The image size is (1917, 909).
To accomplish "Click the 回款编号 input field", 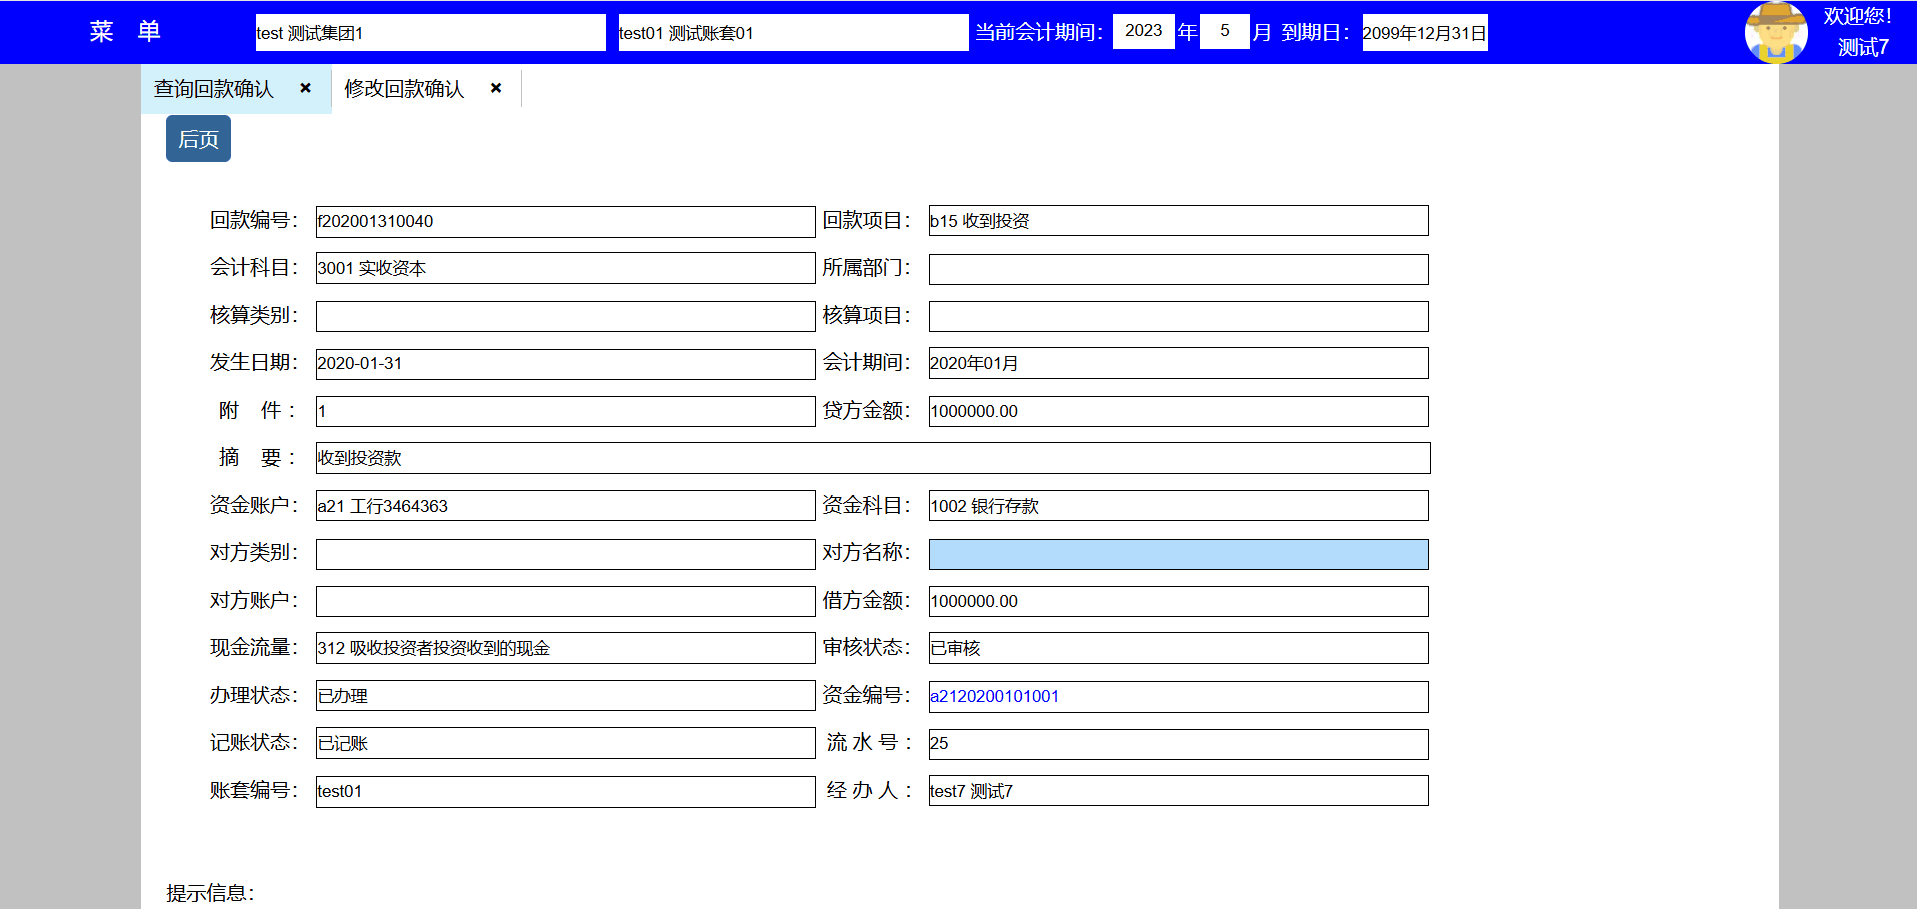I will [x=565, y=221].
